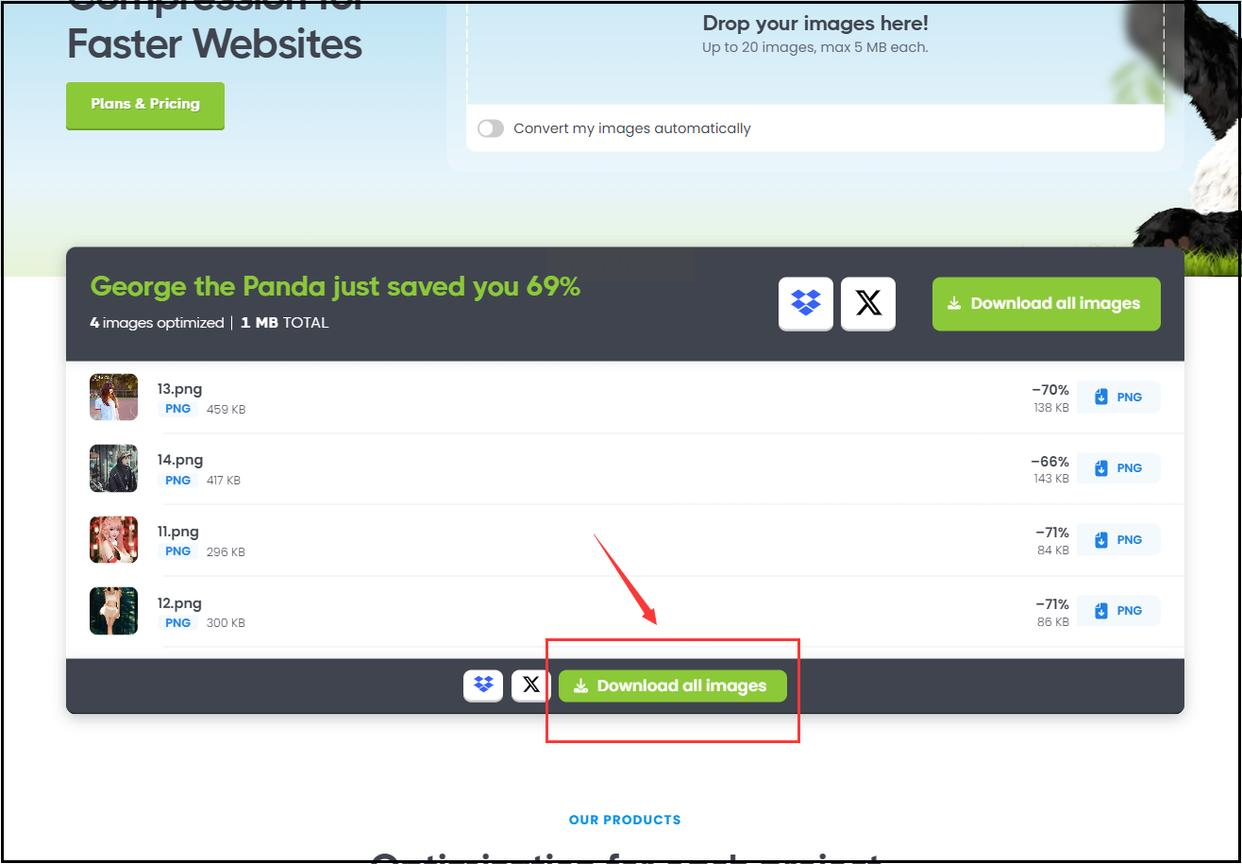Select the 13.png file name
The height and width of the screenshot is (864, 1242).
pos(179,389)
